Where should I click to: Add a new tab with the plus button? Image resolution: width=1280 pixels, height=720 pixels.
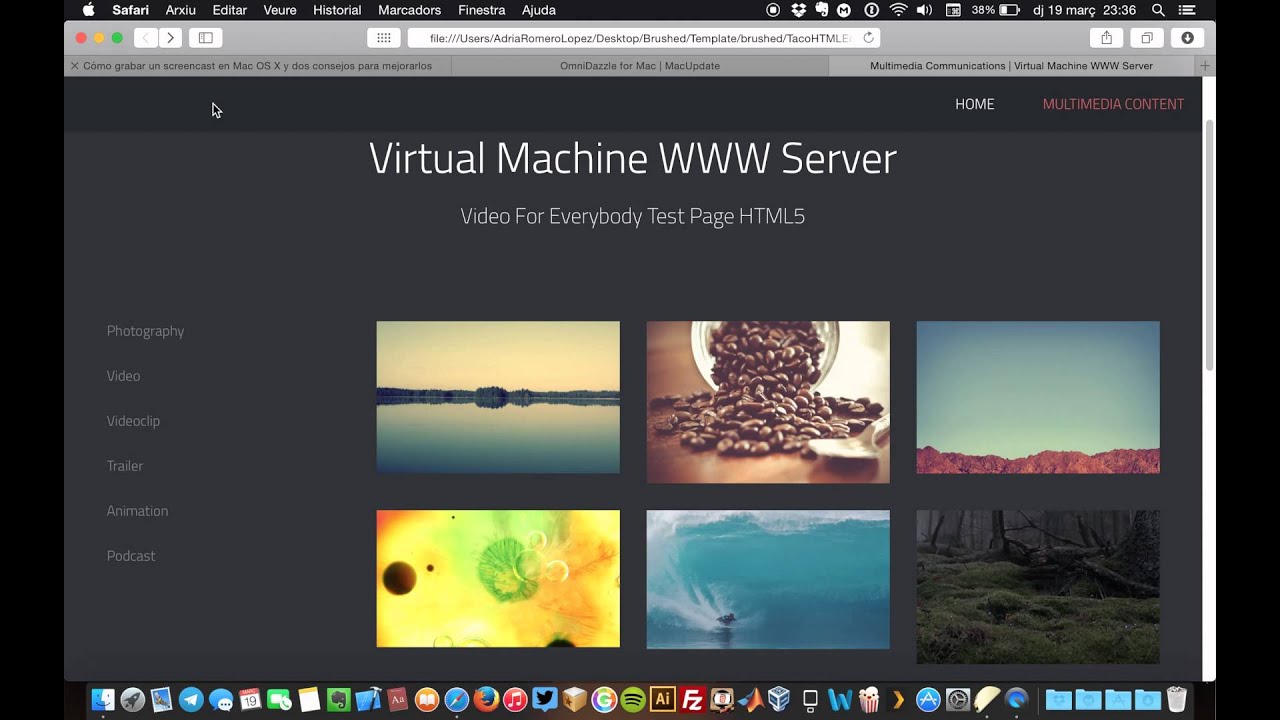[x=1205, y=66]
